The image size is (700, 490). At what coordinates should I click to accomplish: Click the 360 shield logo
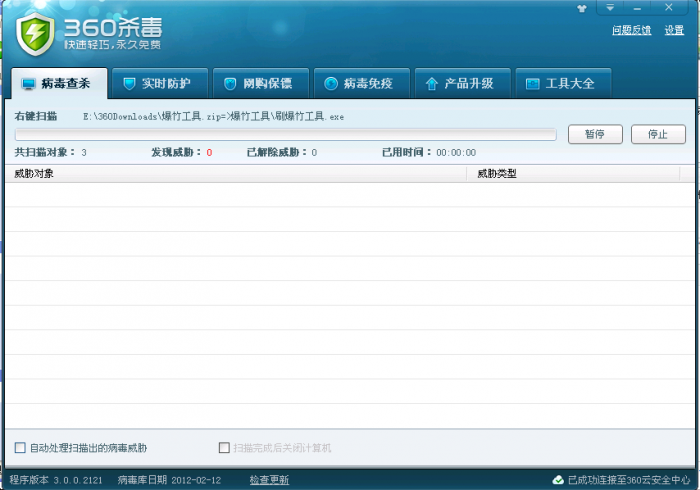point(35,34)
